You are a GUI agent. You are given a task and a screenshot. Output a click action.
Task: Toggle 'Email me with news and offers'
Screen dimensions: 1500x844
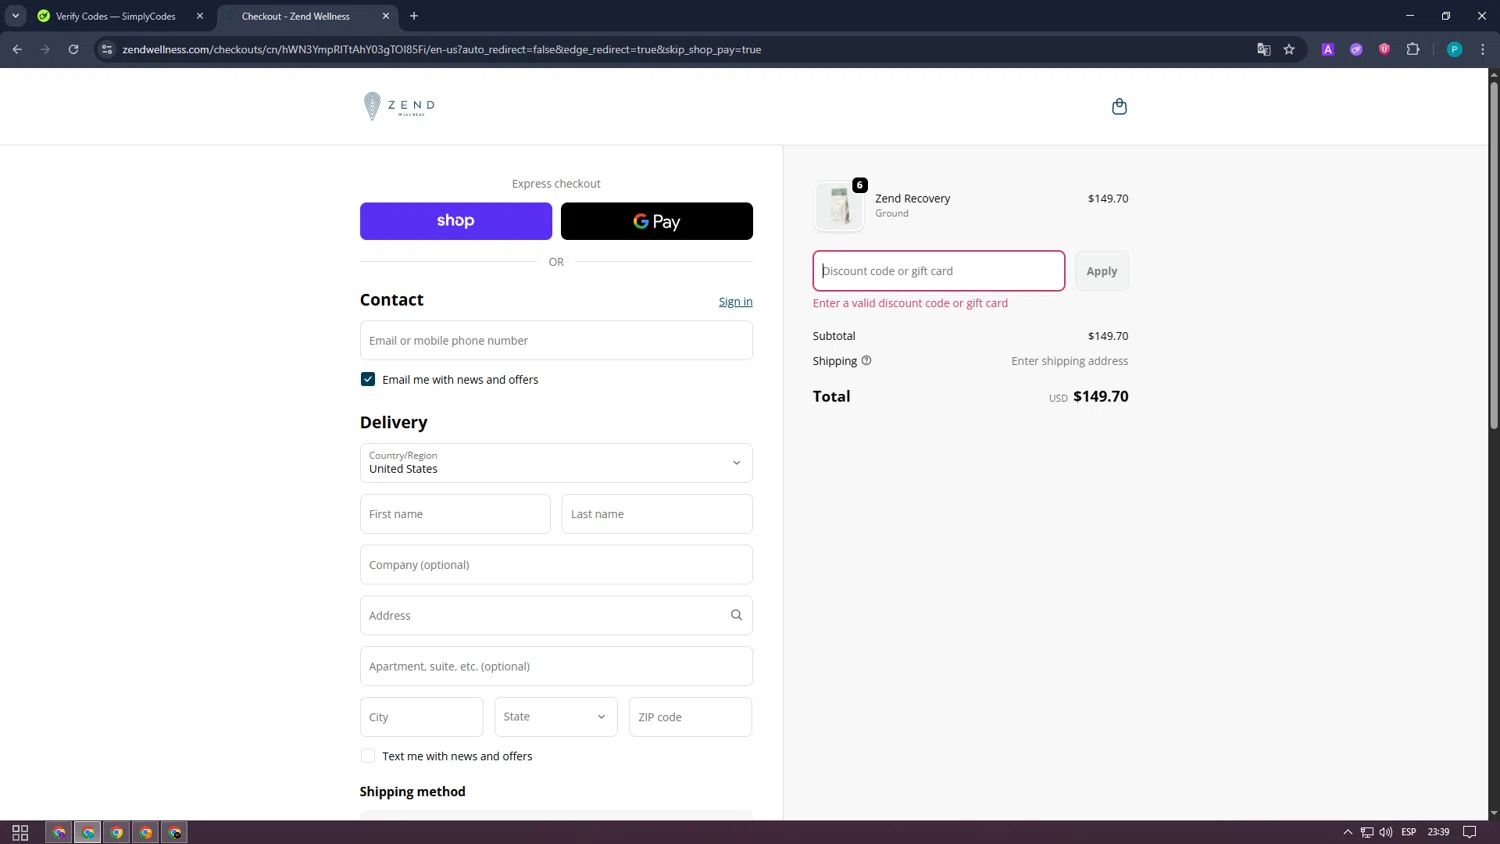(x=368, y=379)
